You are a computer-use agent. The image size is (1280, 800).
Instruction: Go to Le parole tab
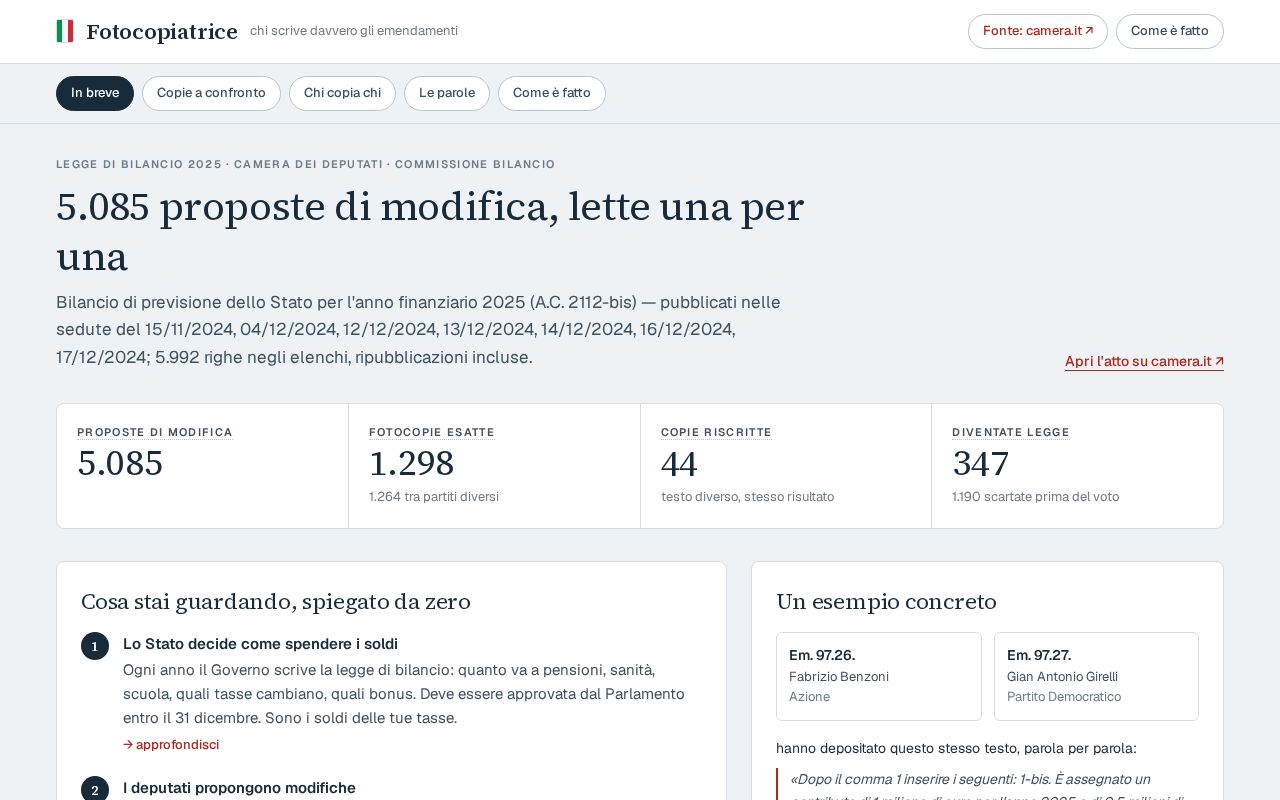click(x=447, y=93)
